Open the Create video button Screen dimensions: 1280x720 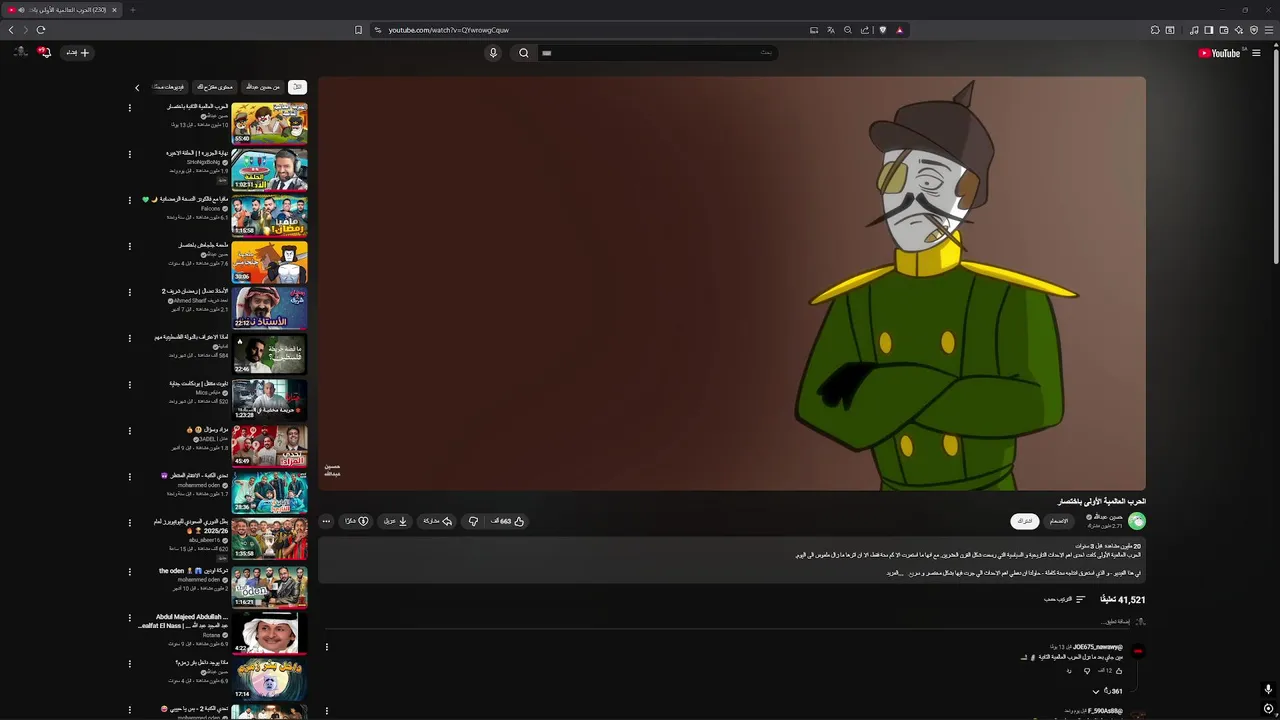point(78,52)
